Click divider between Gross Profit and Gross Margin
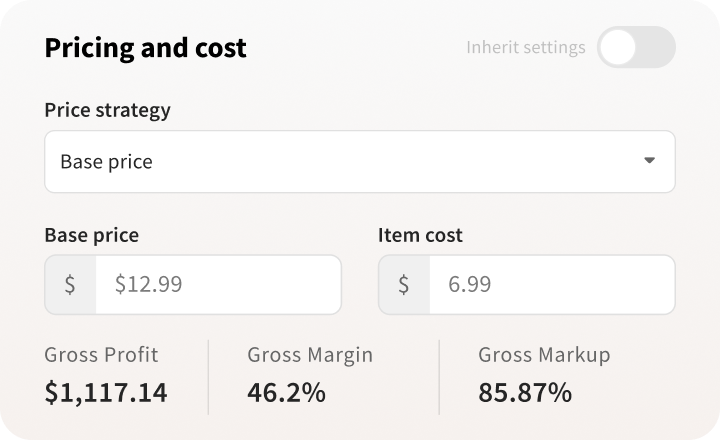This screenshot has height=440, width=720. [208, 377]
